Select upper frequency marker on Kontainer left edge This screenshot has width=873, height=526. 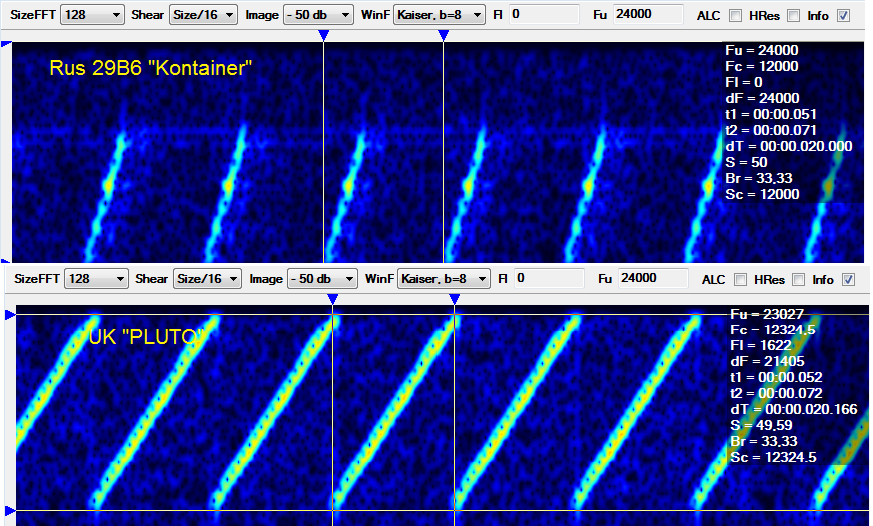coord(6,43)
